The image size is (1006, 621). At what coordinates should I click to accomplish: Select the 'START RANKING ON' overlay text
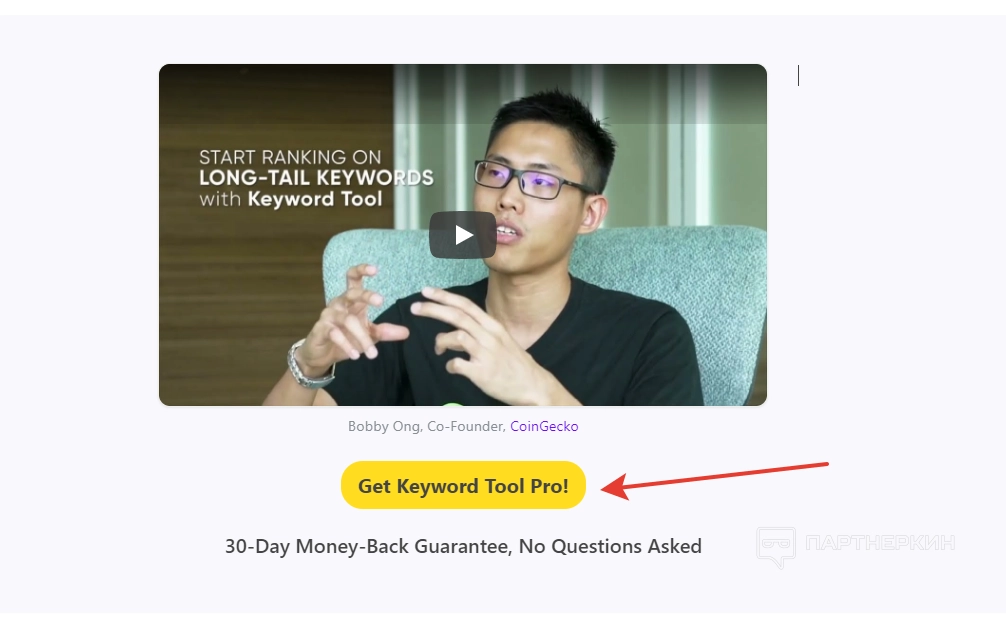point(290,157)
